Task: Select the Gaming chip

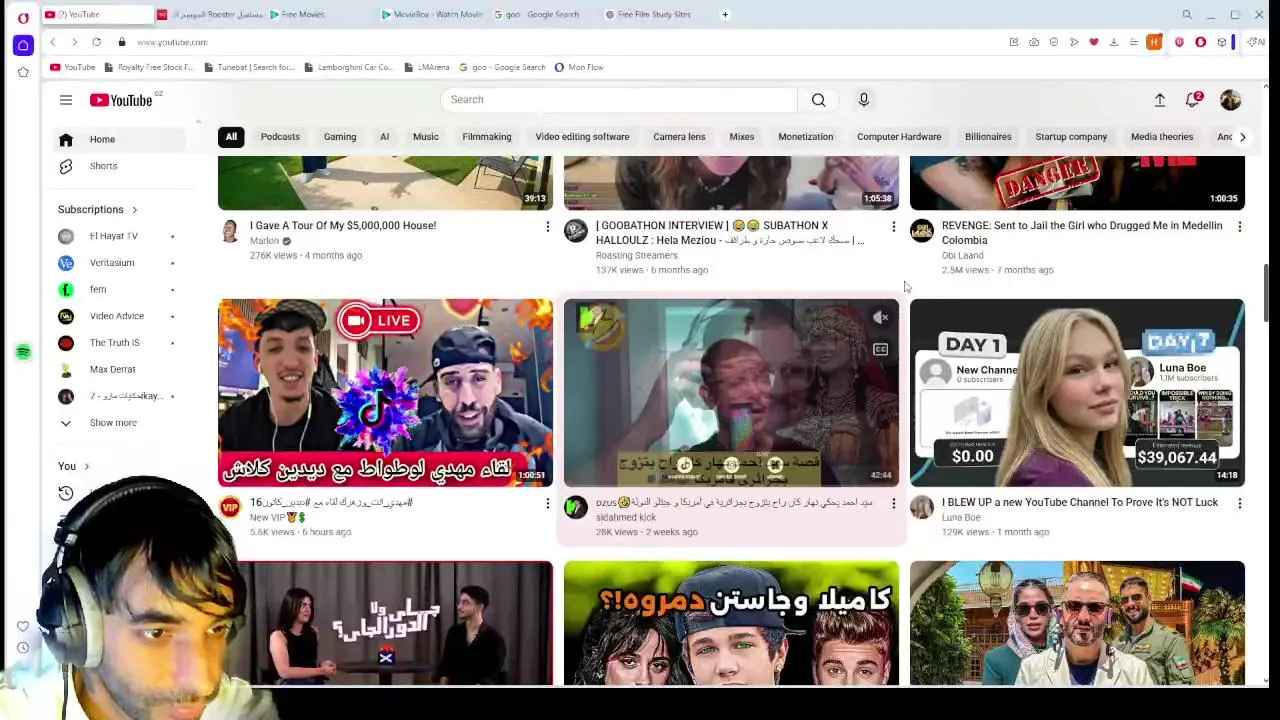Action: (x=340, y=137)
